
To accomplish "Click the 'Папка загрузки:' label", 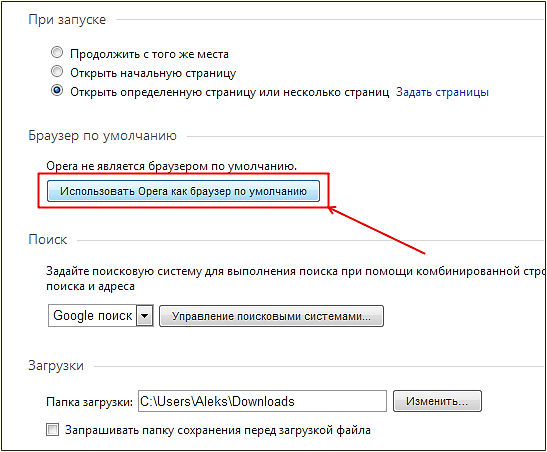I will 89,402.
